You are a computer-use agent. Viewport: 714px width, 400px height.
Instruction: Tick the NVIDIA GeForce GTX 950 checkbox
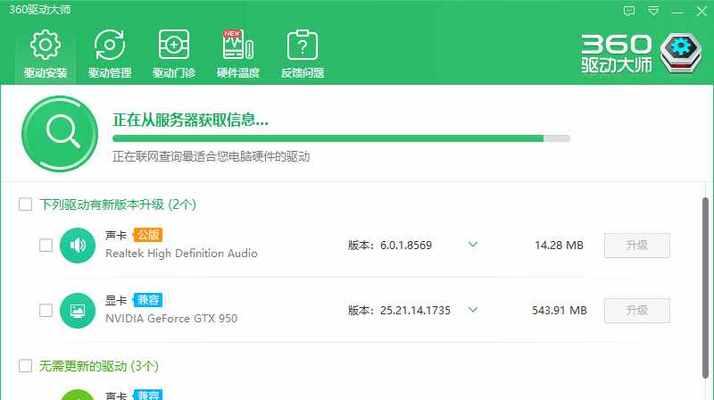pos(46,311)
